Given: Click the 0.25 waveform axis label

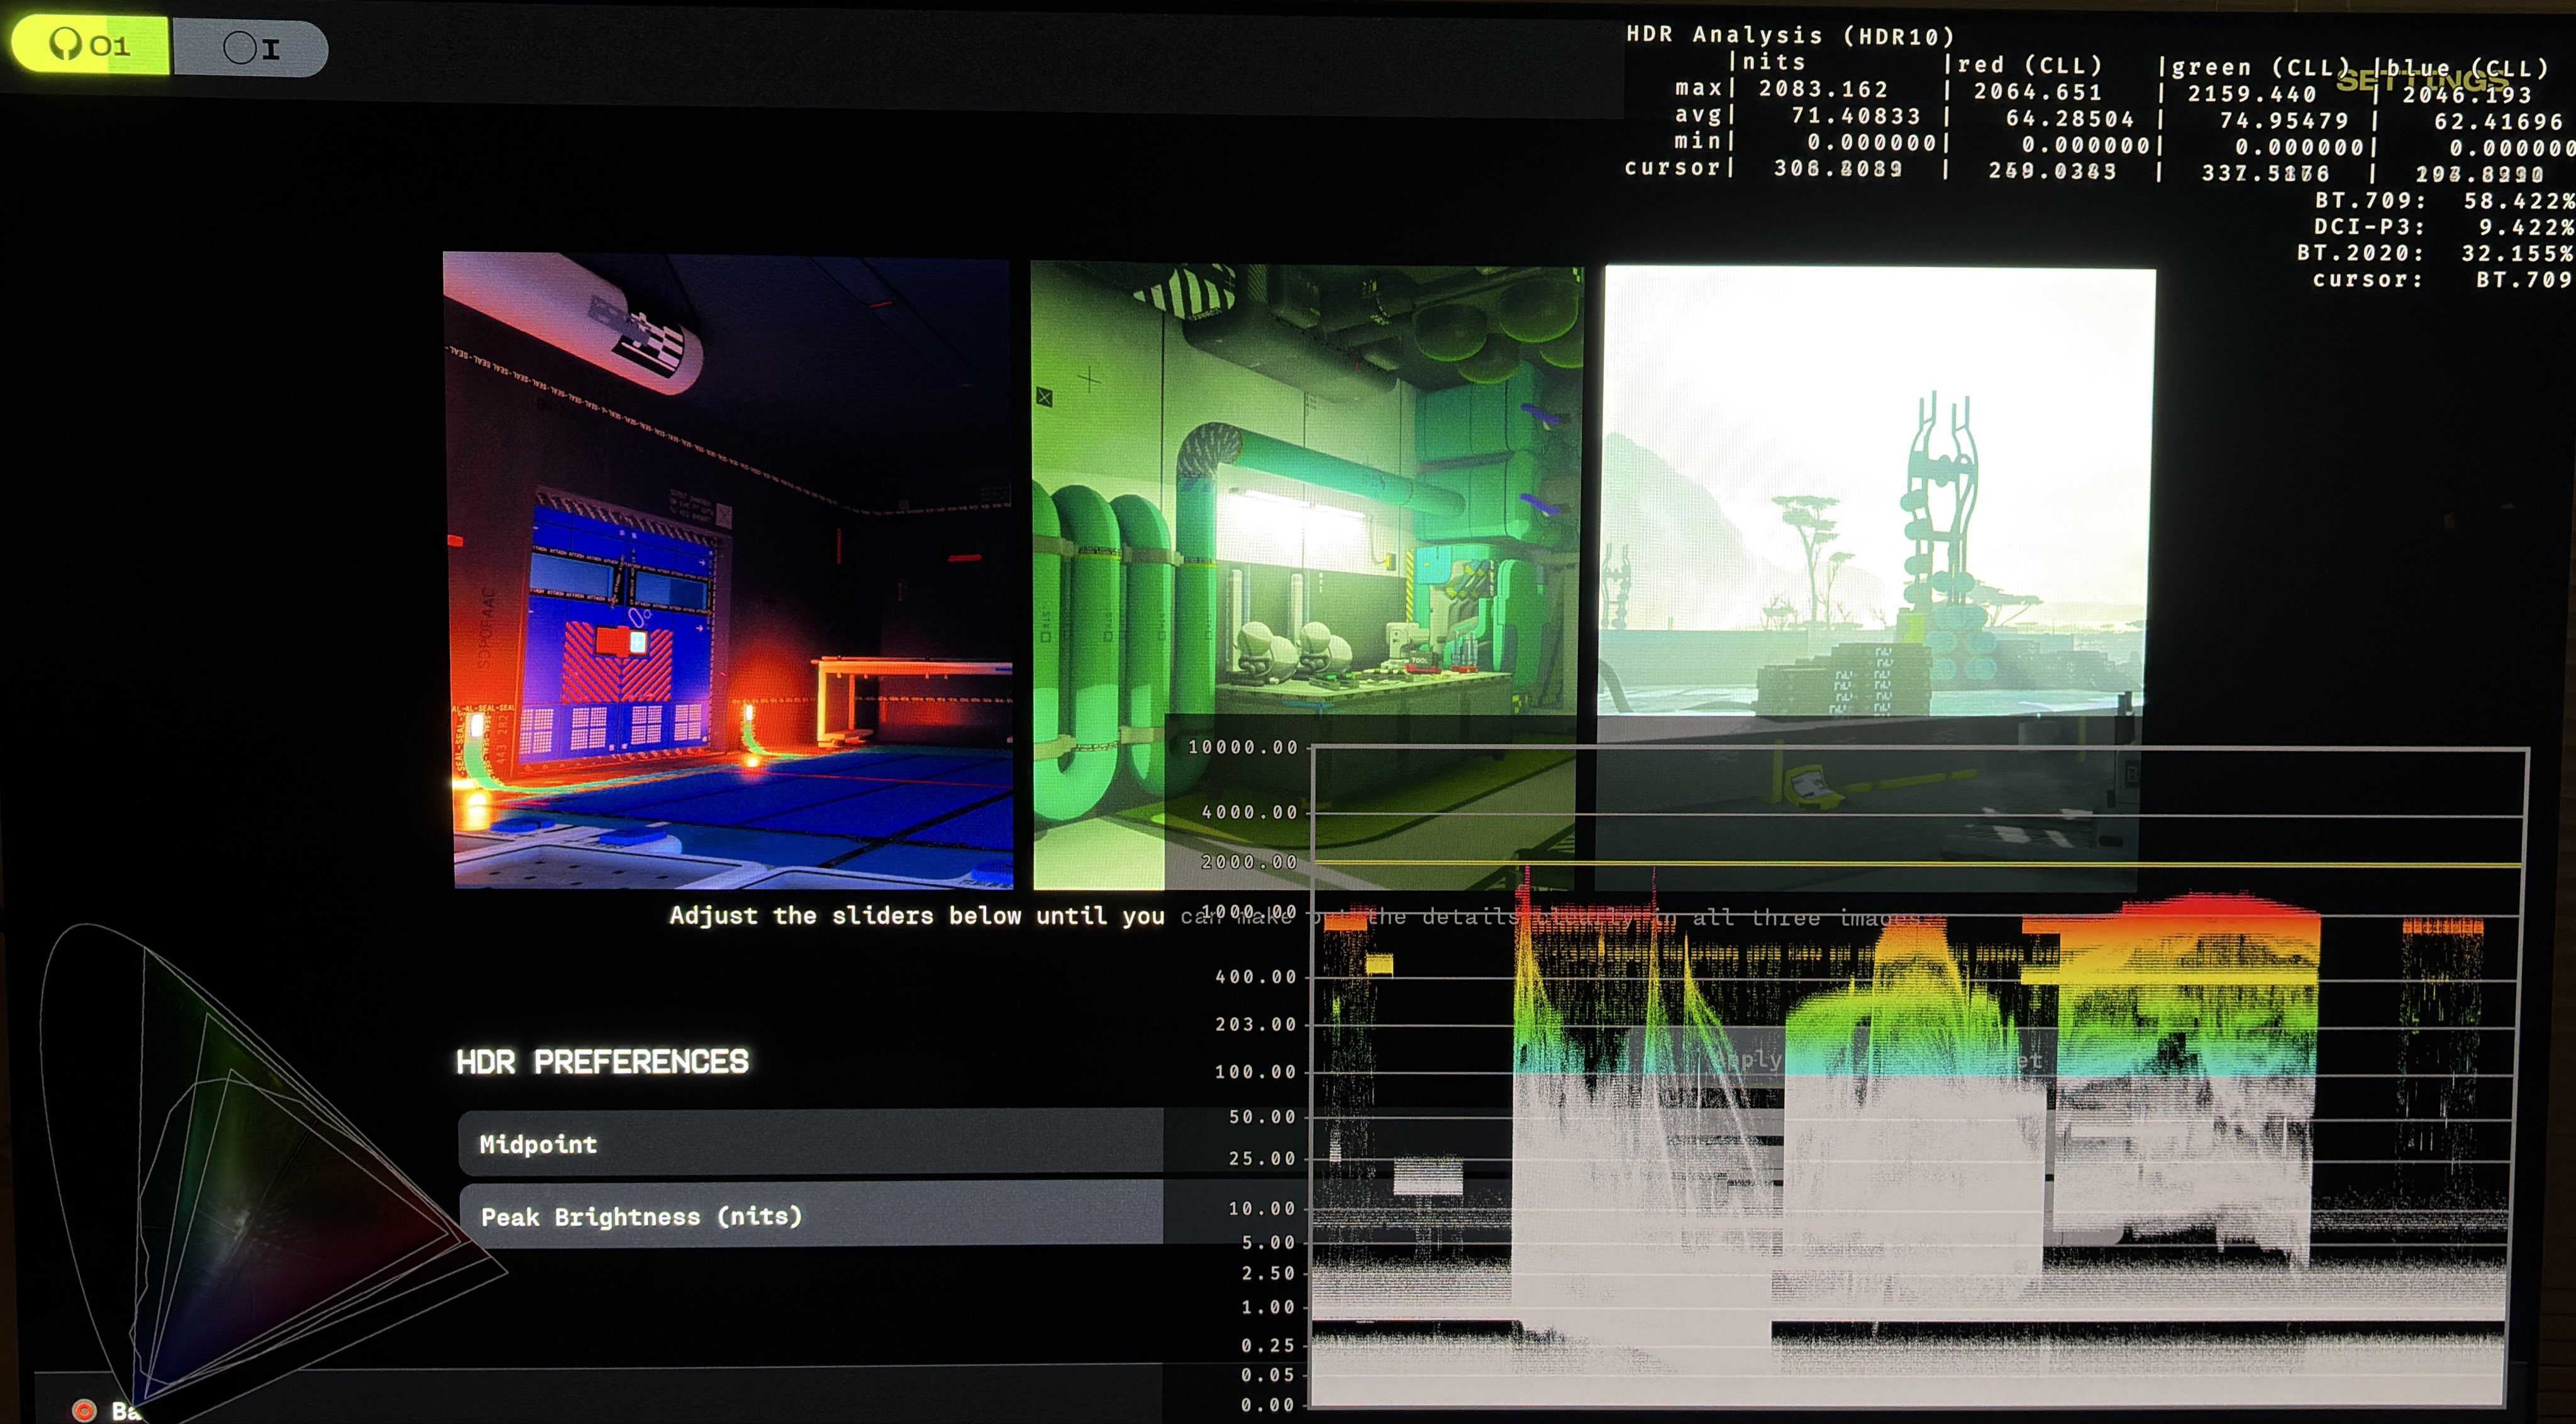Looking at the screenshot, I should pyautogui.click(x=1268, y=1346).
